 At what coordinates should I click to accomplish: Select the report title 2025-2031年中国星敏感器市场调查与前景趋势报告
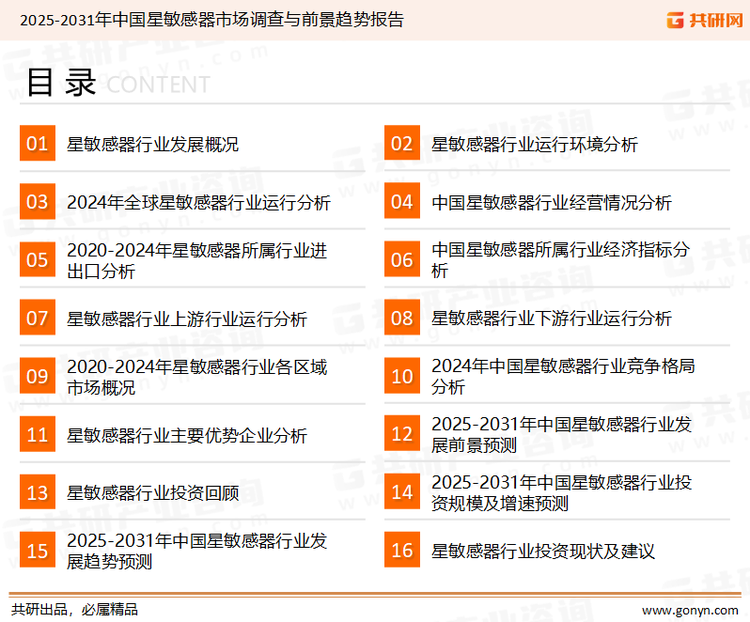pyautogui.click(x=212, y=20)
